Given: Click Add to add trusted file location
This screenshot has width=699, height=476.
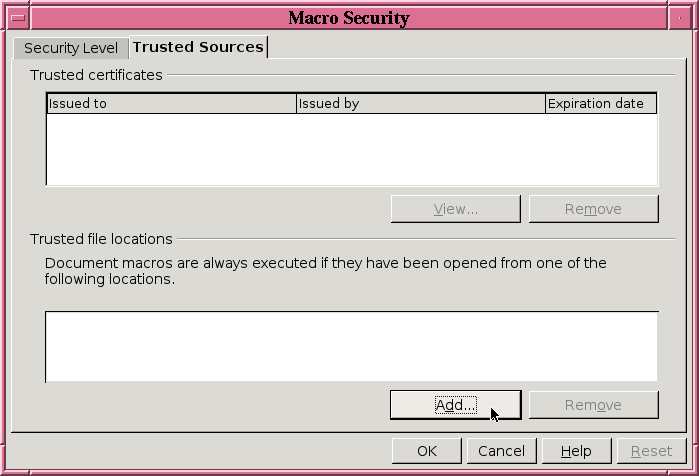Looking at the screenshot, I should coord(456,405).
